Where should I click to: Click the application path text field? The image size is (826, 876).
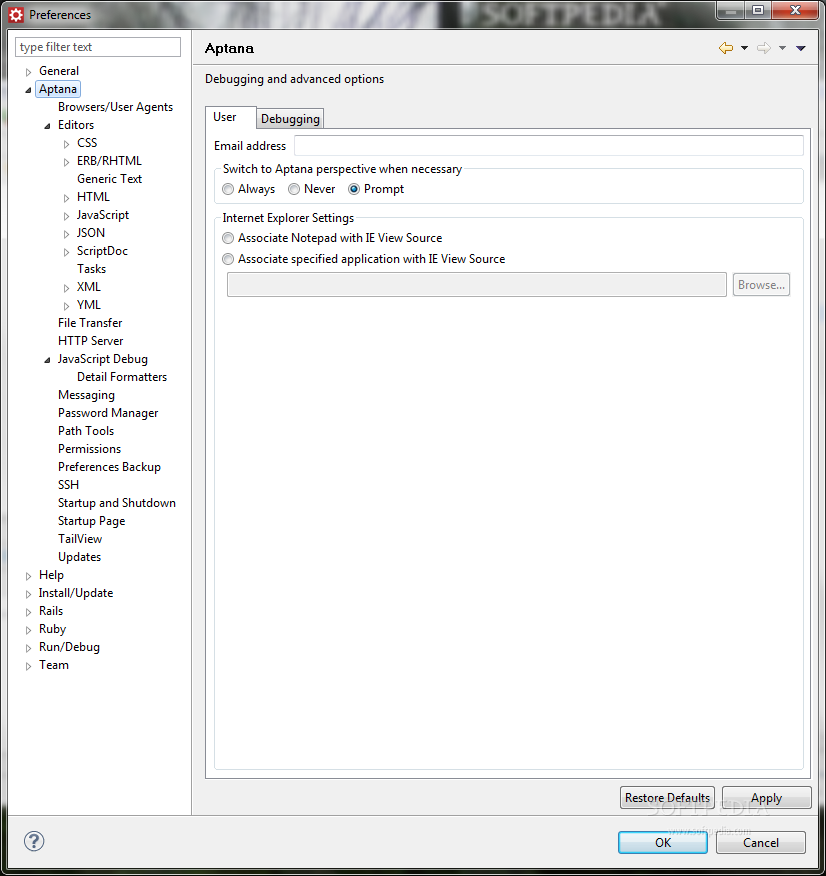pos(476,285)
